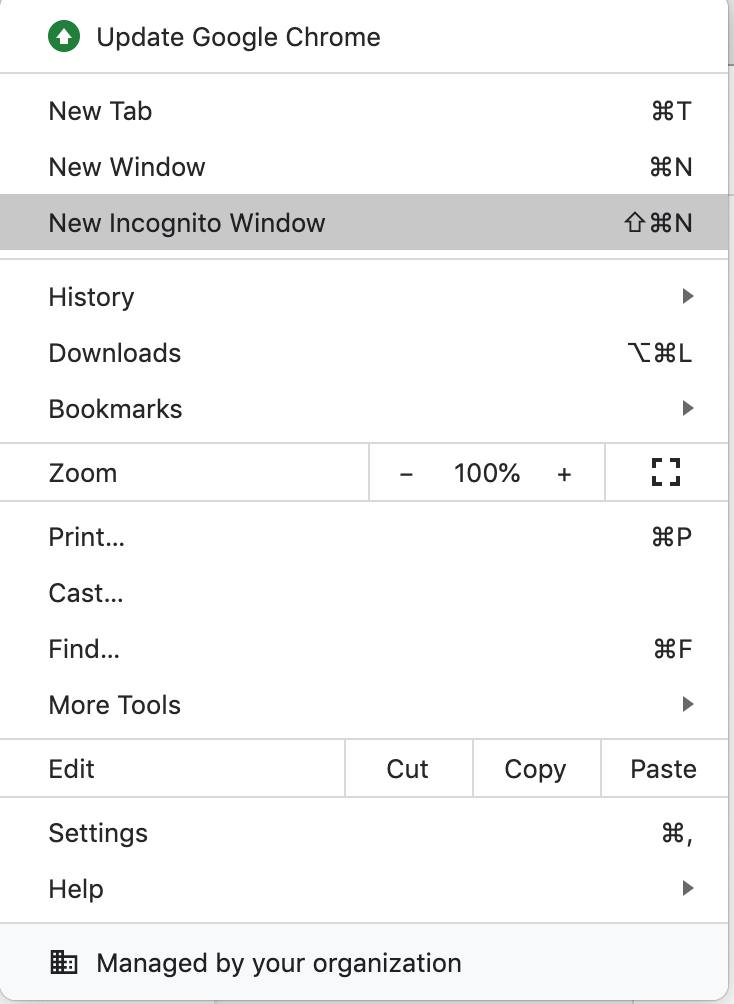Click the Copy button
This screenshot has height=1004, width=734.
(535, 769)
